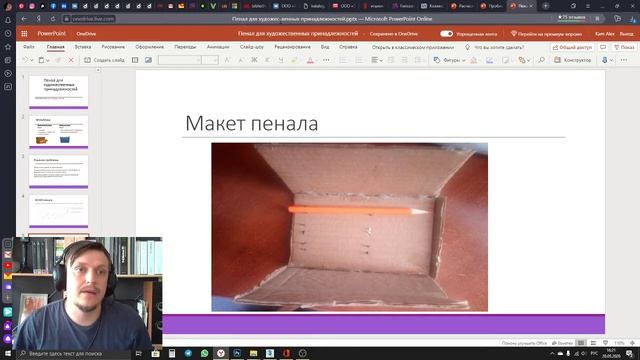Click the Макет пенала slide title
The width and height of the screenshot is (640, 360).
tap(251, 124)
